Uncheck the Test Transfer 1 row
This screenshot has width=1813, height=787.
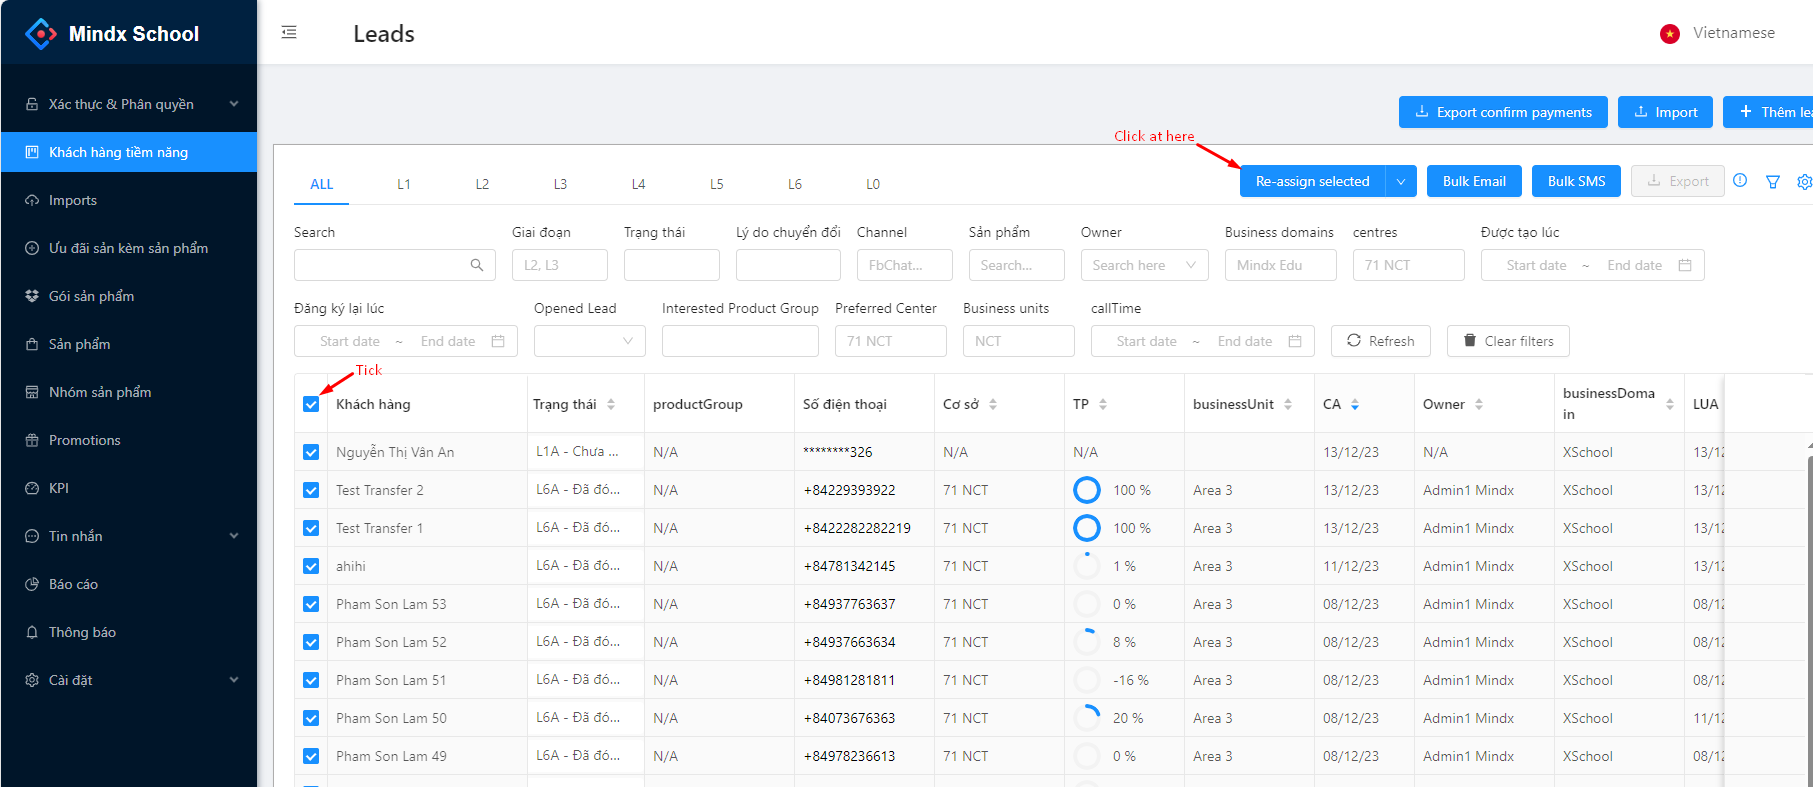(x=311, y=528)
